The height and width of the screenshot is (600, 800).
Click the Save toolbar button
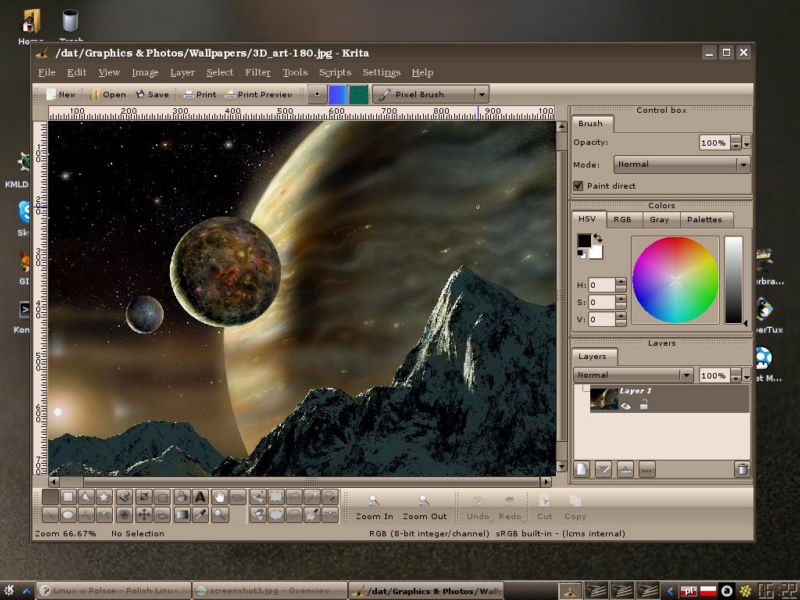(x=152, y=94)
